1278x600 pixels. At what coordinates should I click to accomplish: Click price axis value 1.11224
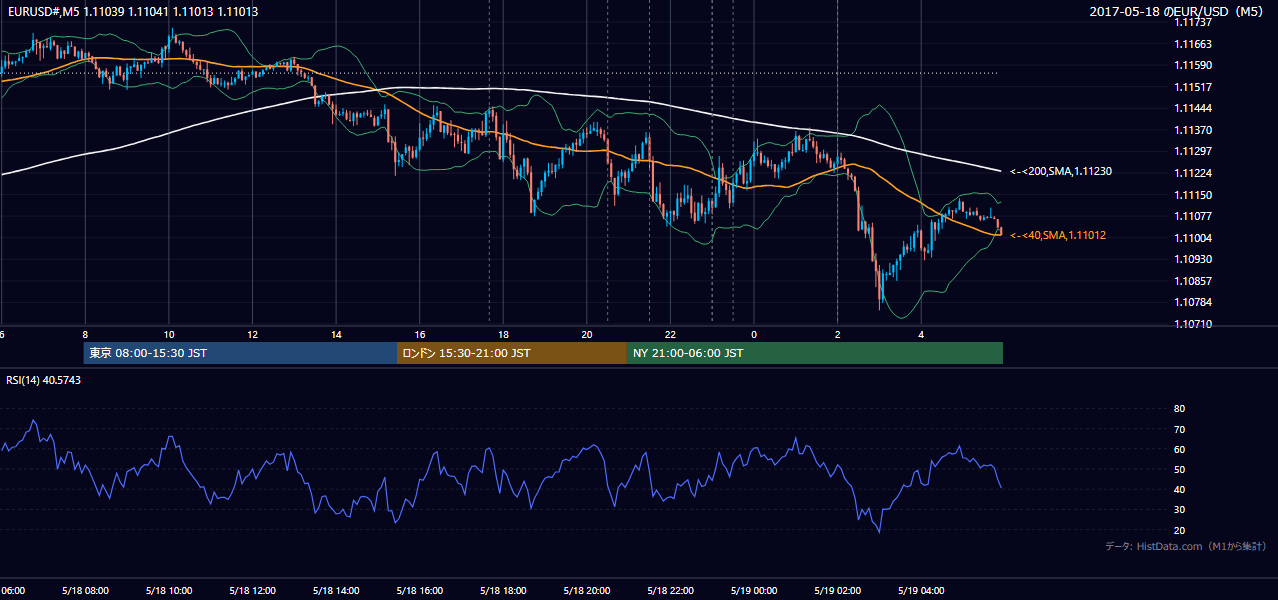[x=1193, y=173]
